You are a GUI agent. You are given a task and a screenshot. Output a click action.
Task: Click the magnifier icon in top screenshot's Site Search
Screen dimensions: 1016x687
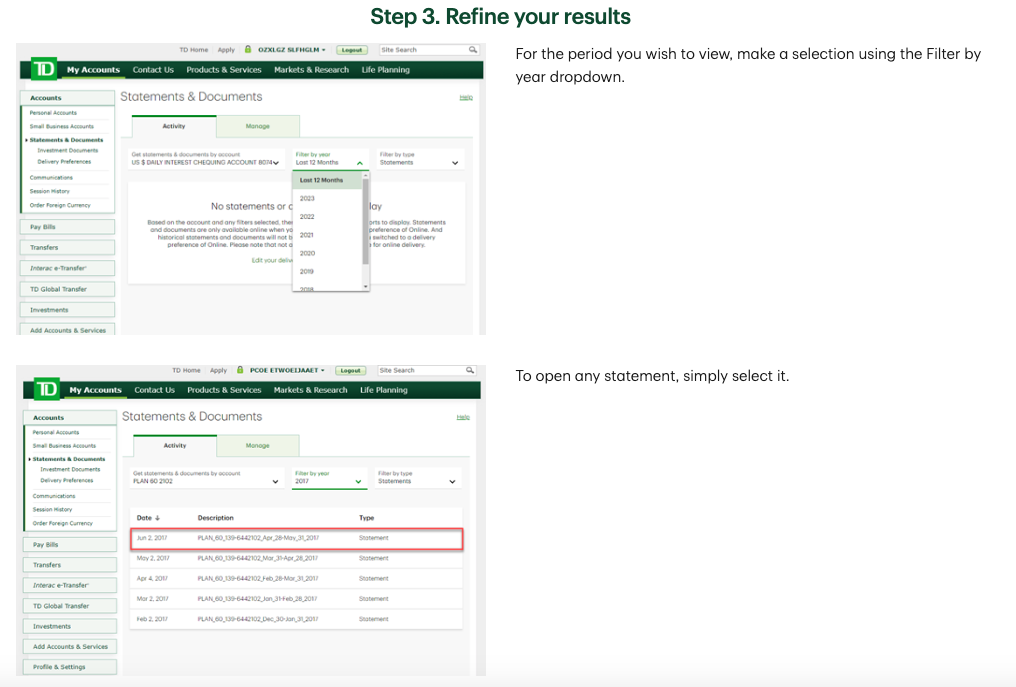[473, 49]
